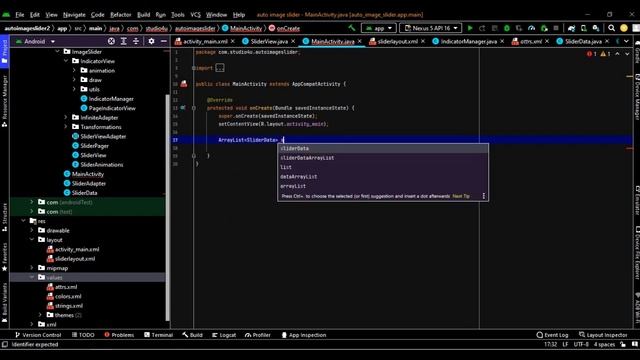Image resolution: width=640 pixels, height=360 pixels.
Task: Open the Layout Inspector tool window
Action: coord(603,335)
